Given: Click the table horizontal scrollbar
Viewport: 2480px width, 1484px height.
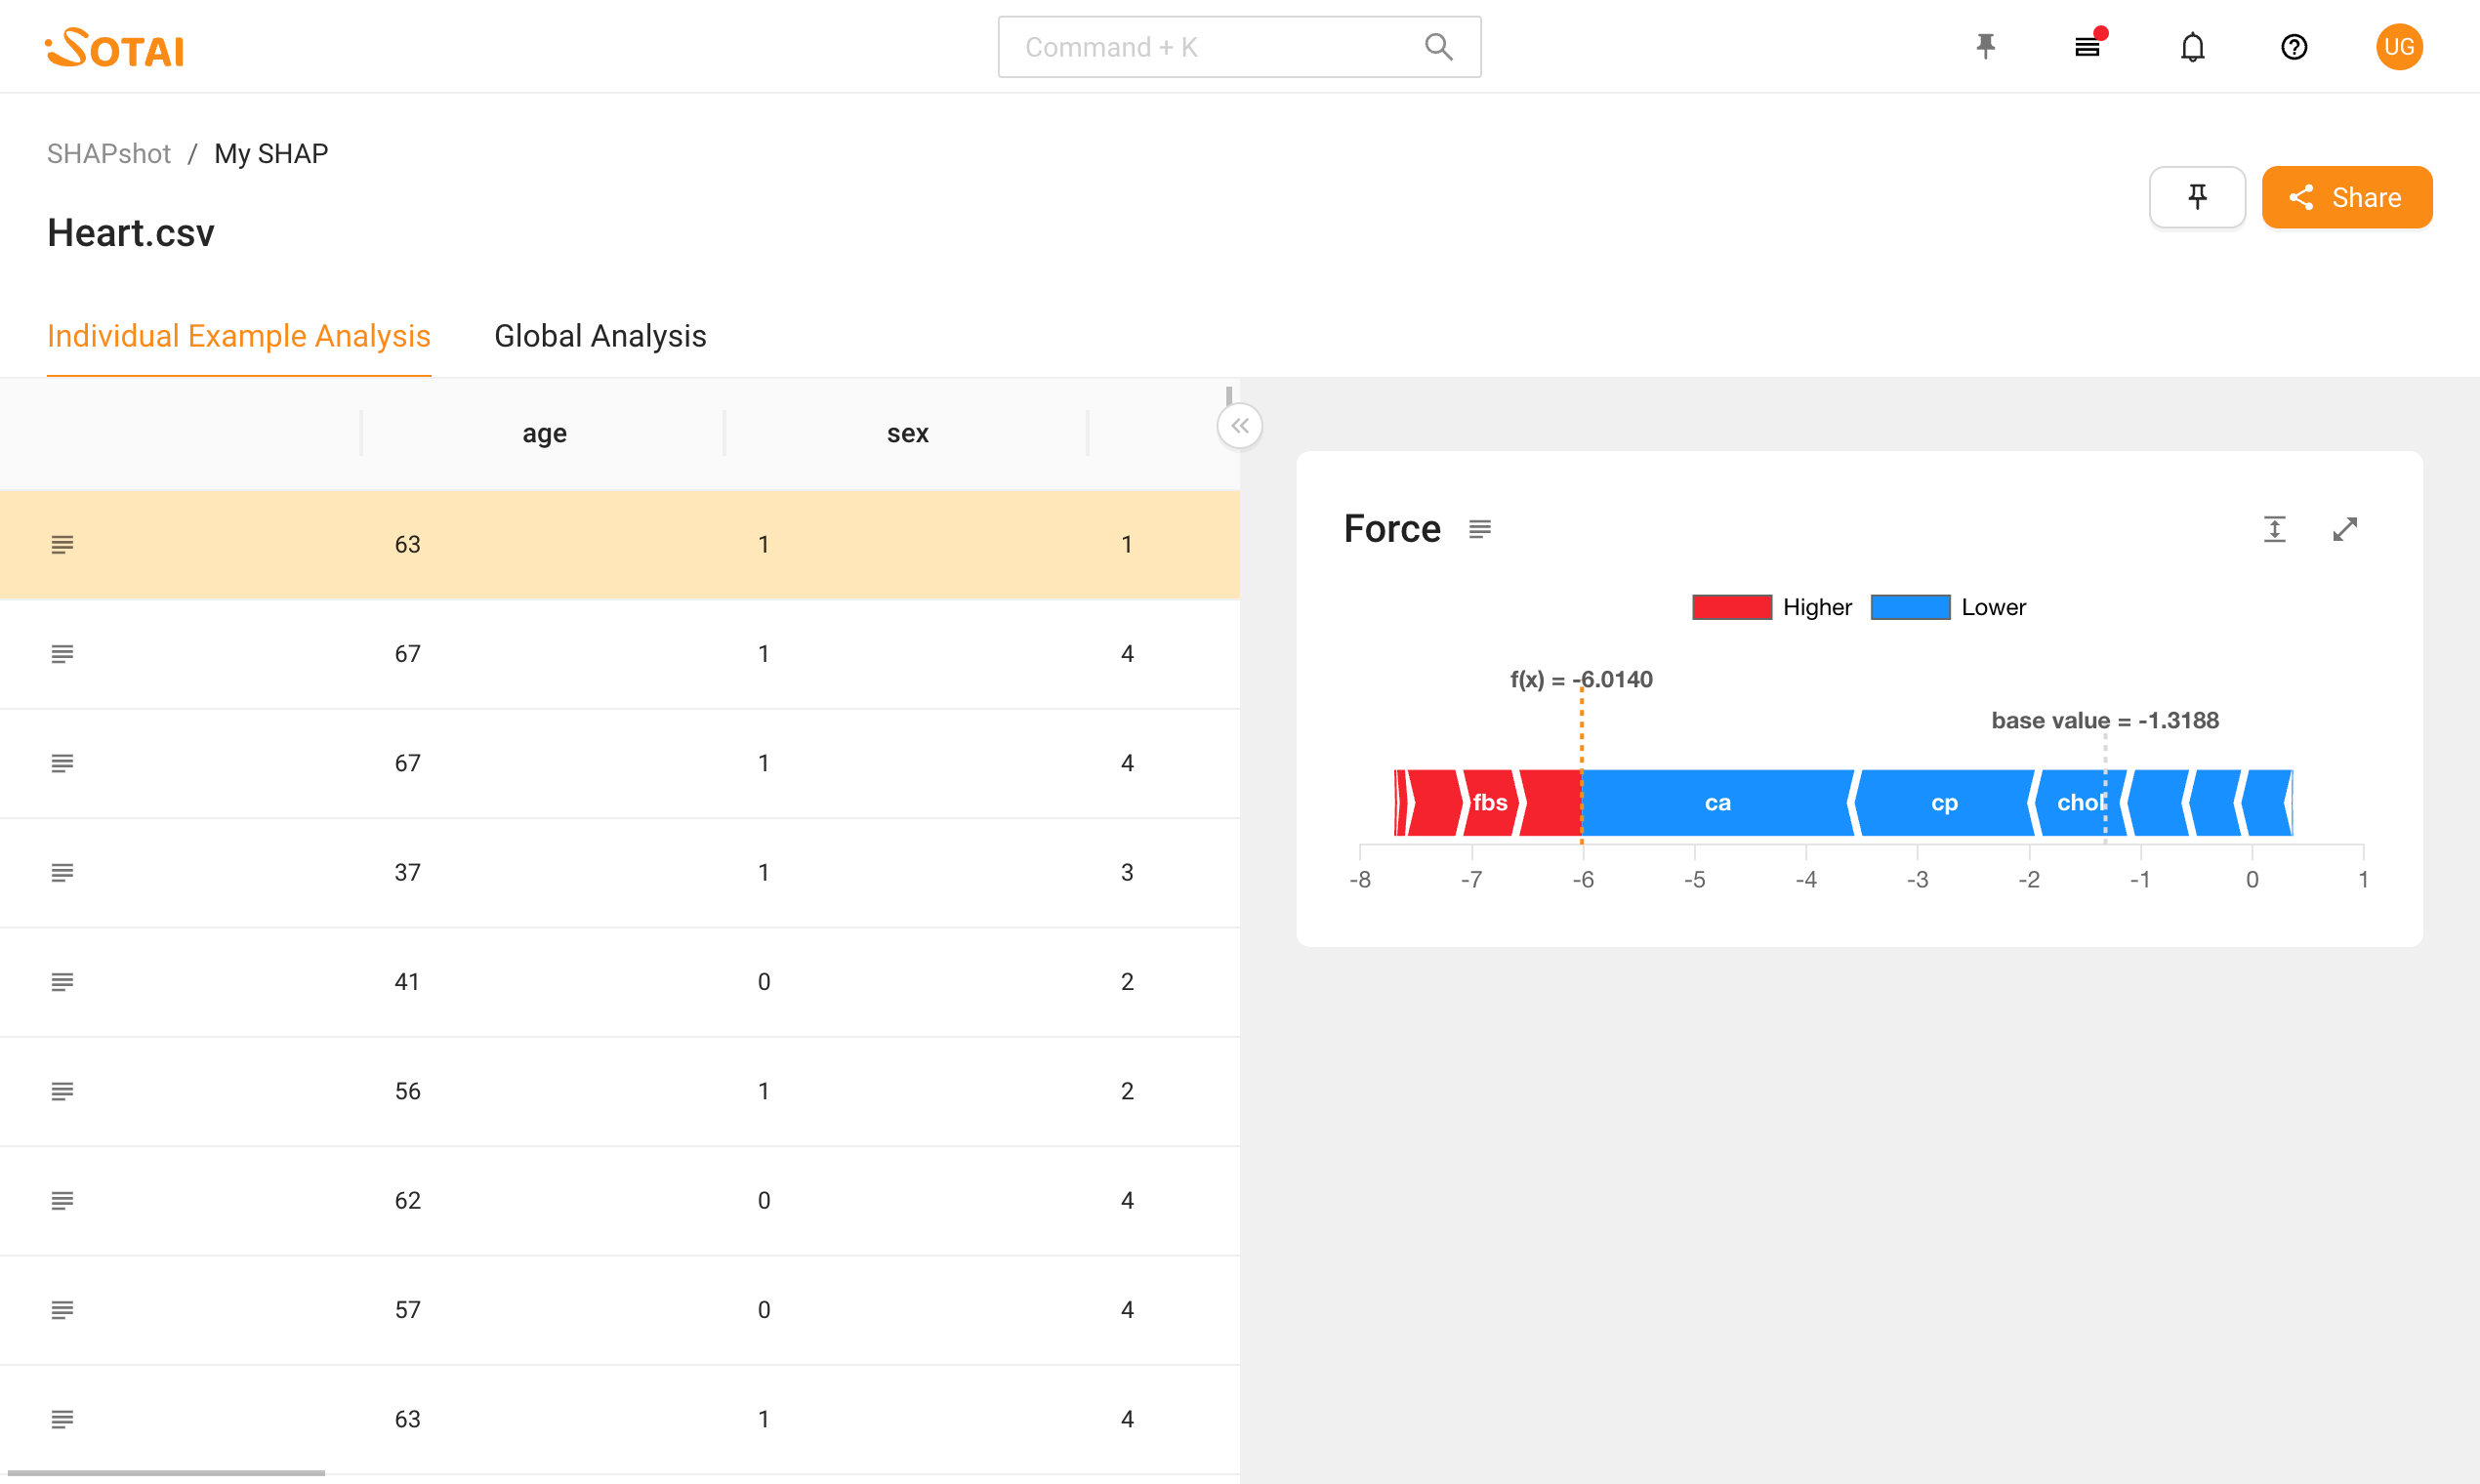Looking at the screenshot, I should coord(166,1472).
